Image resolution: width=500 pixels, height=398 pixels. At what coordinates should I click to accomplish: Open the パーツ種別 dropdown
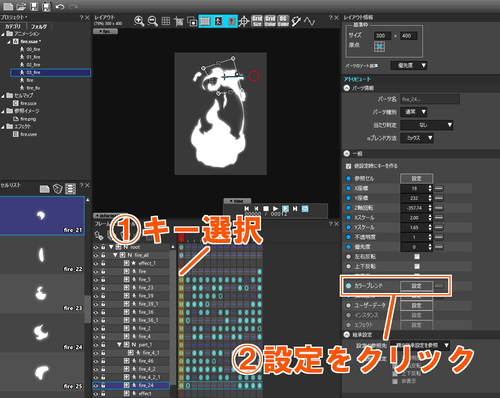(414, 112)
